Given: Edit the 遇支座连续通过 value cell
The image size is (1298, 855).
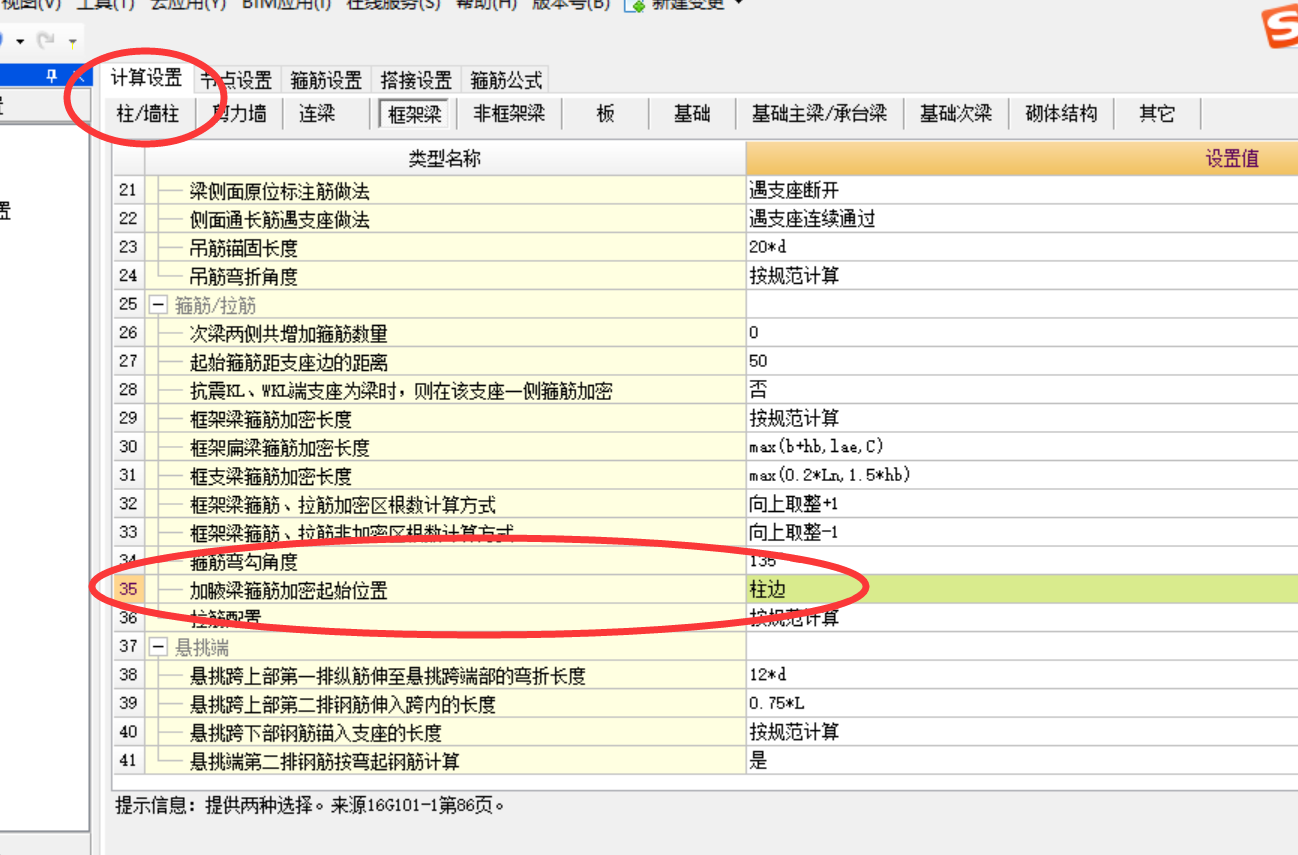Looking at the screenshot, I should tap(1022, 219).
